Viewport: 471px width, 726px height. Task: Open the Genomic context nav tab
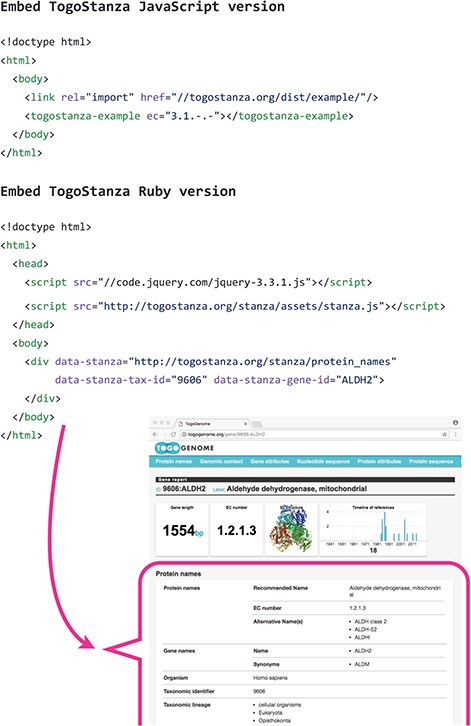click(x=221, y=461)
